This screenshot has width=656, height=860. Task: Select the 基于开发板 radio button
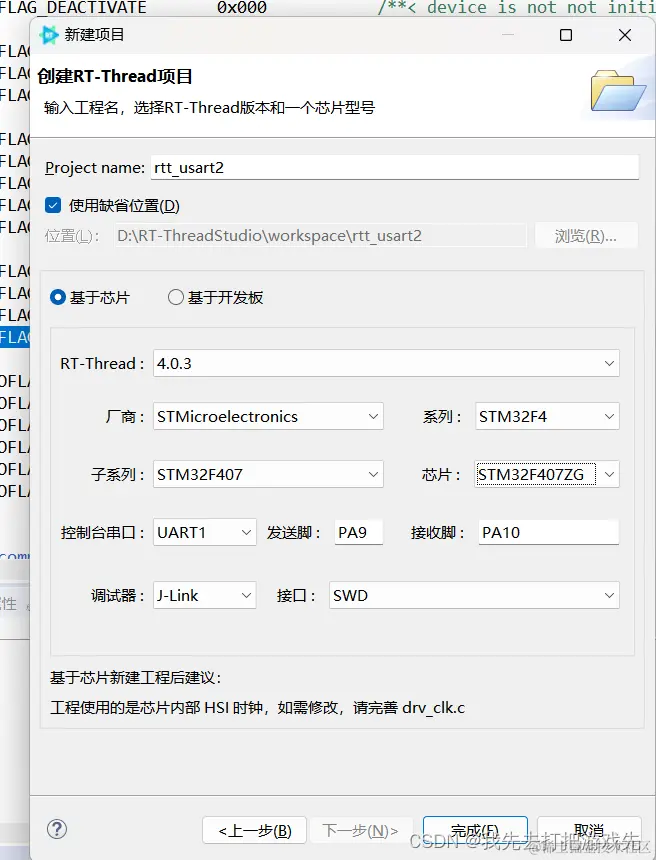click(176, 297)
